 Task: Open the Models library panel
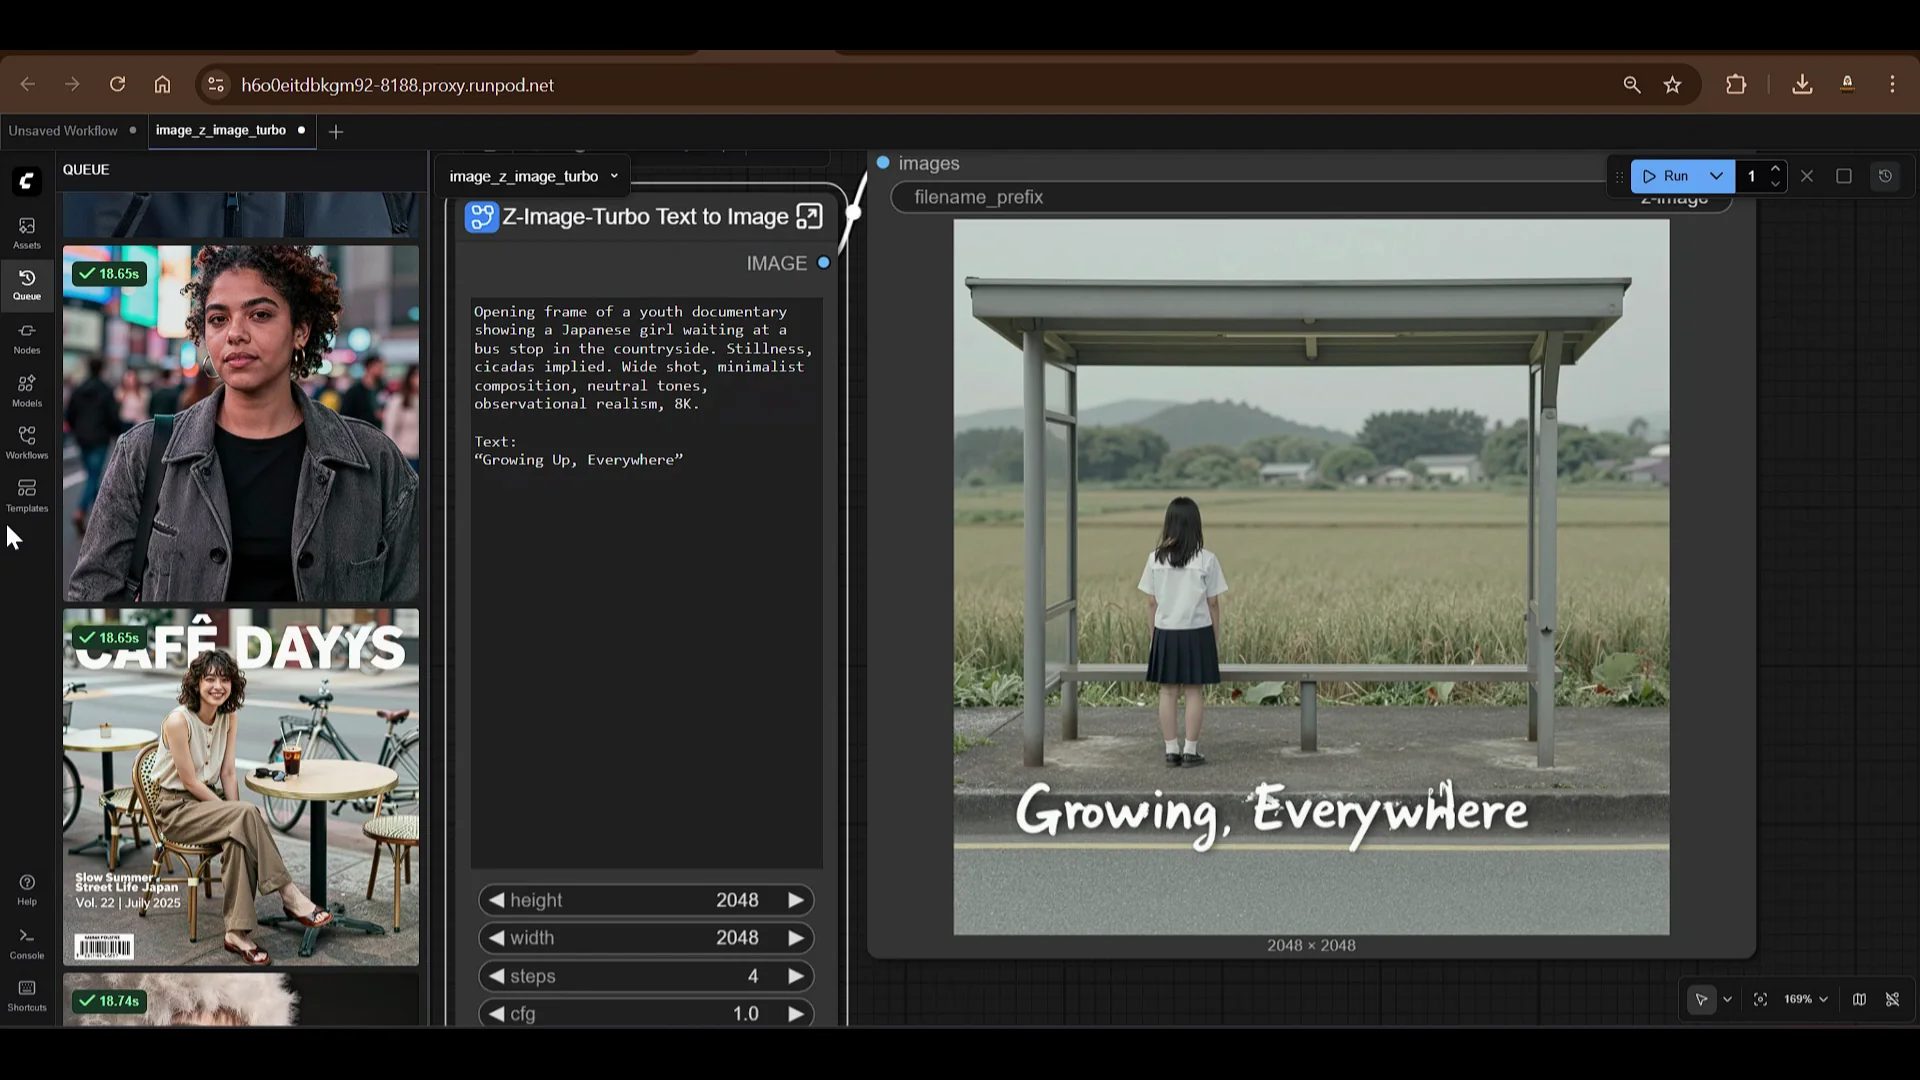[26, 389]
